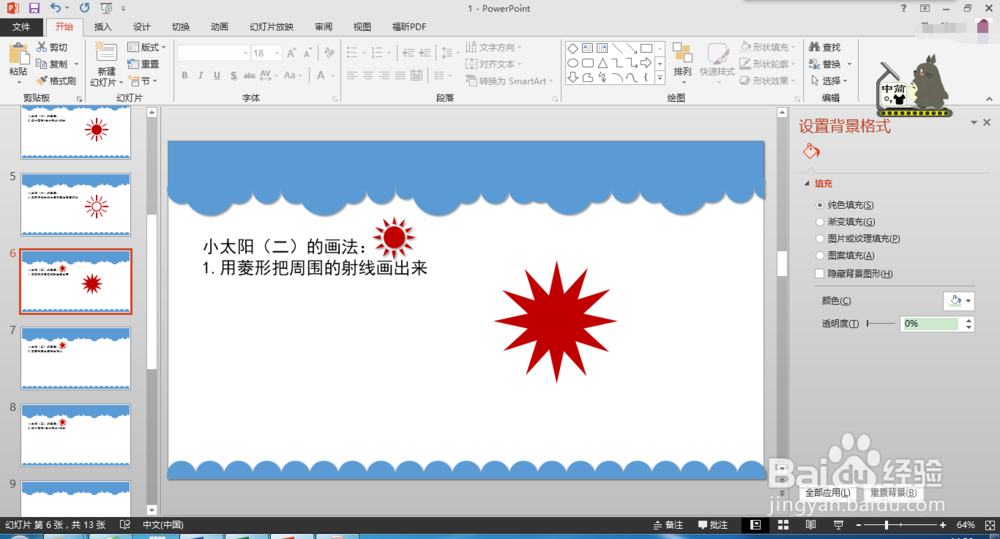
Task: Toggle Comments (批注) pane in status bar
Action: click(713, 525)
